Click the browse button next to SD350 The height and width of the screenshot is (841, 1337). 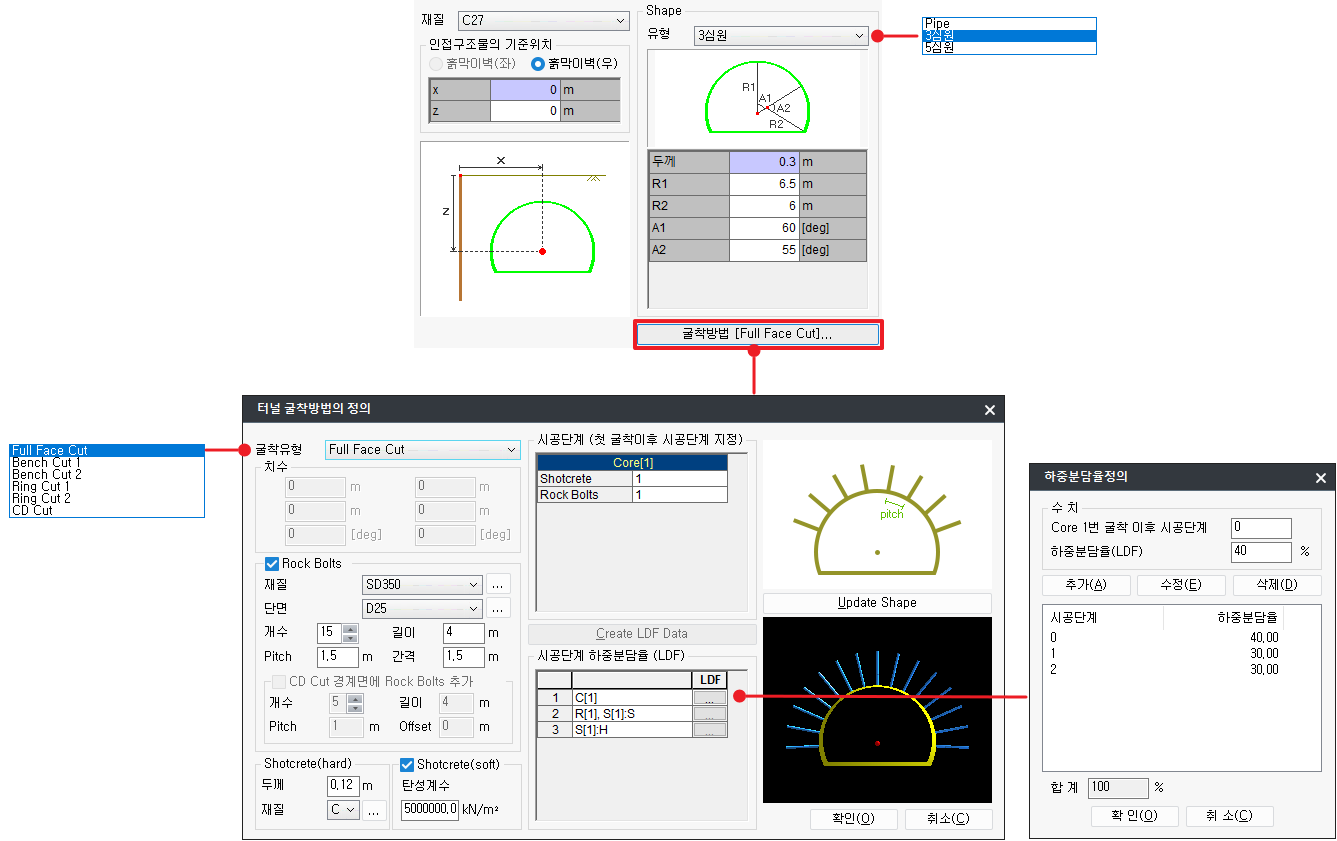[x=499, y=585]
